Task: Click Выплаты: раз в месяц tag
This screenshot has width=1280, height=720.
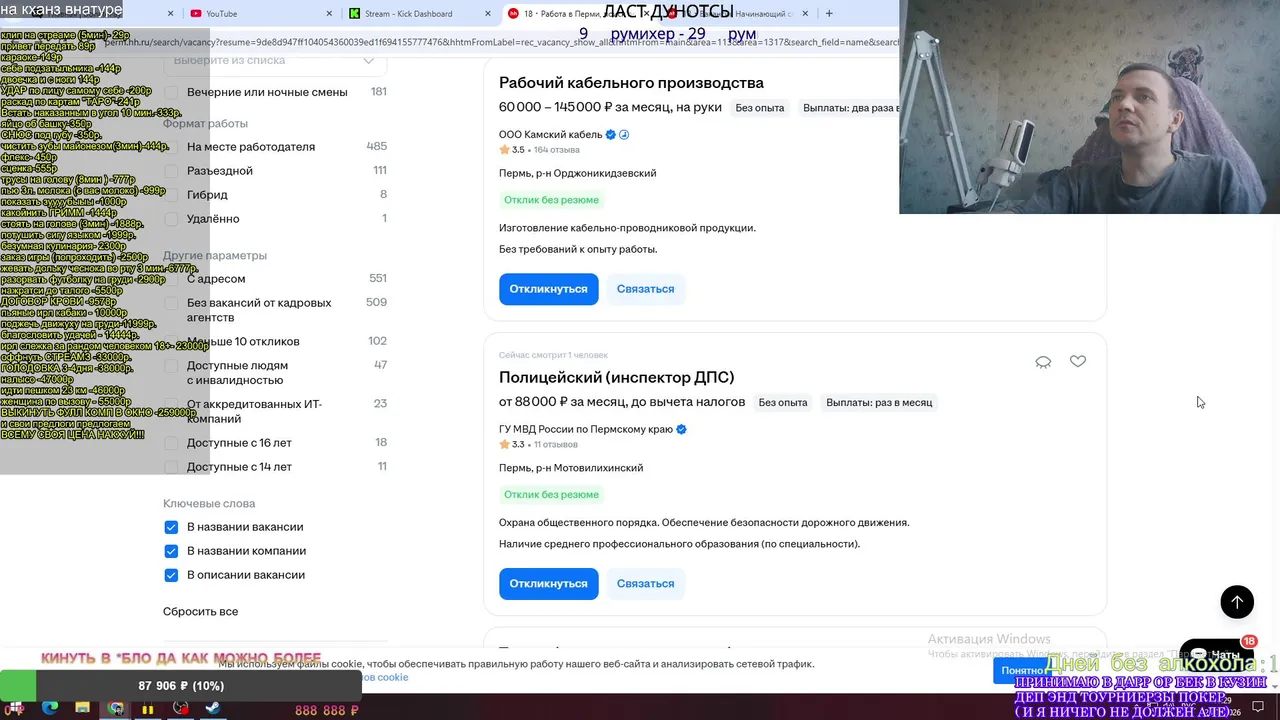Action: [x=879, y=403]
